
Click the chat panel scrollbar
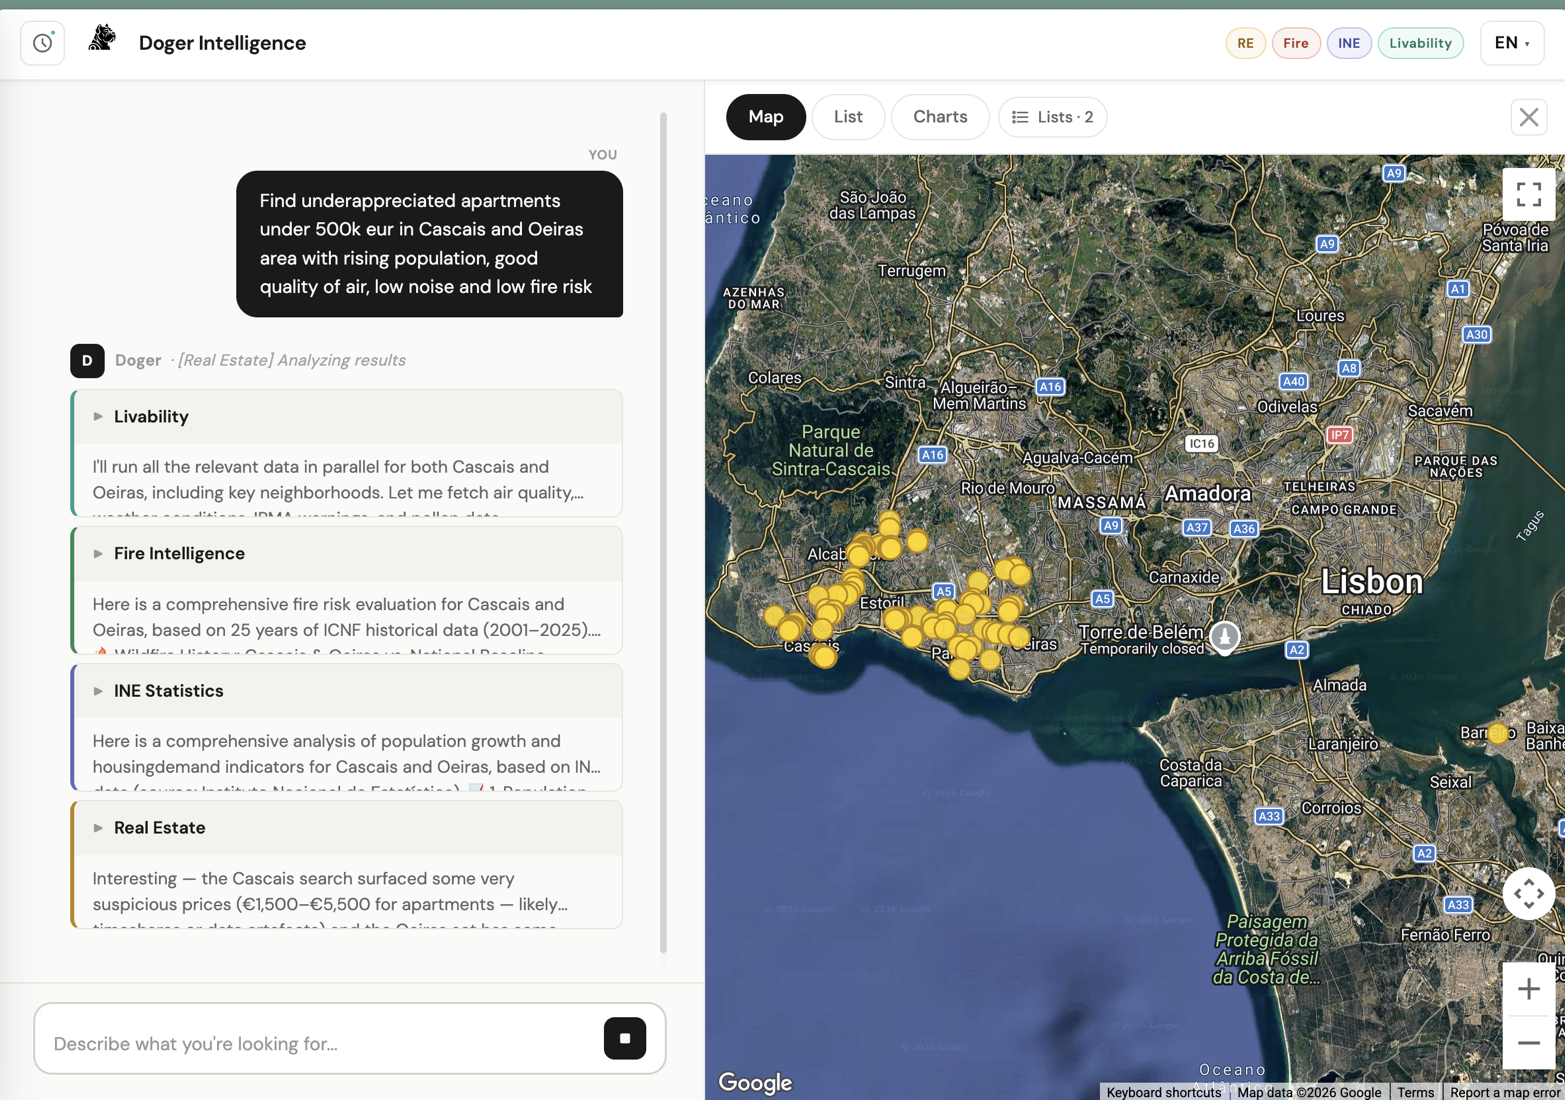[663, 533]
